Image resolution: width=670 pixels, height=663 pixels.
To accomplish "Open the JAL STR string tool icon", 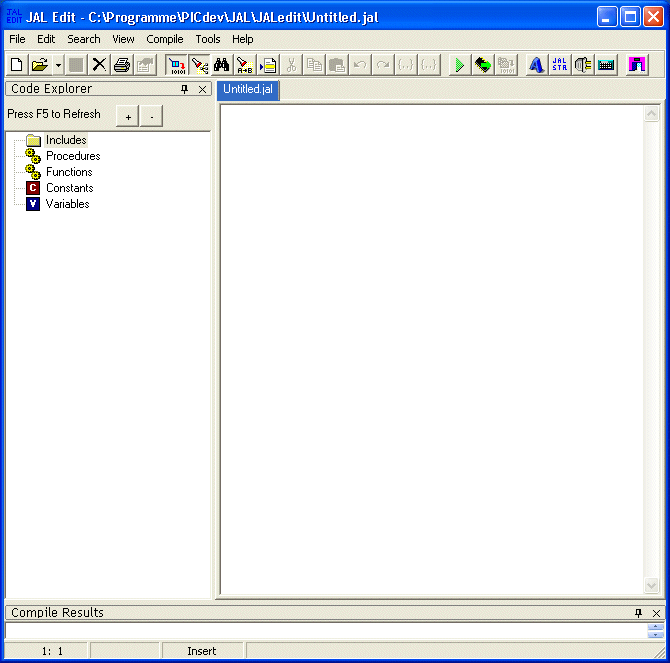I will pos(560,65).
